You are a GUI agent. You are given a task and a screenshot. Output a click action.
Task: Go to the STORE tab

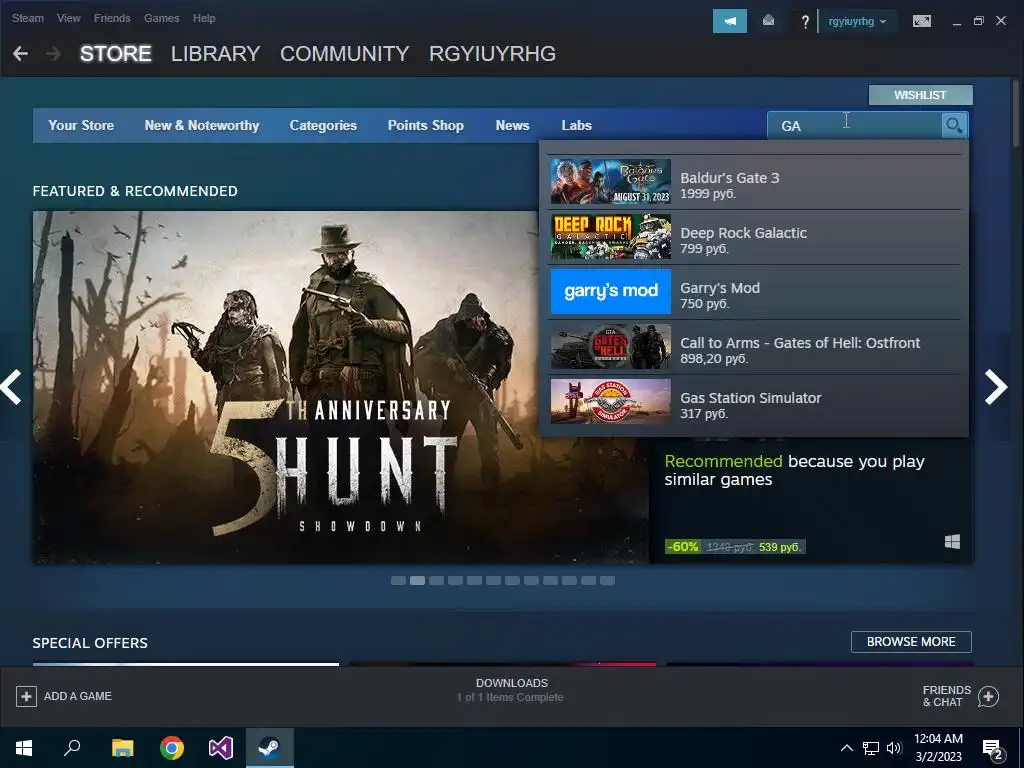pos(116,54)
